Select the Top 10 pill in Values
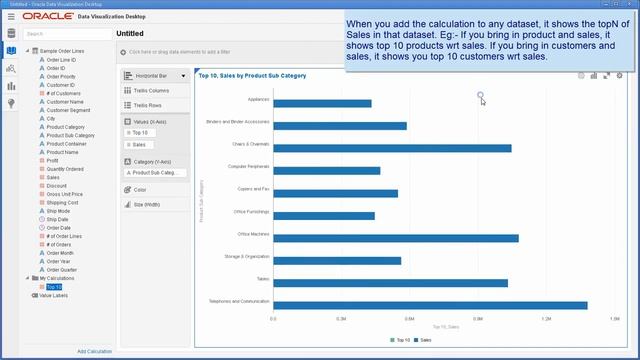The image size is (640, 360). (140, 133)
